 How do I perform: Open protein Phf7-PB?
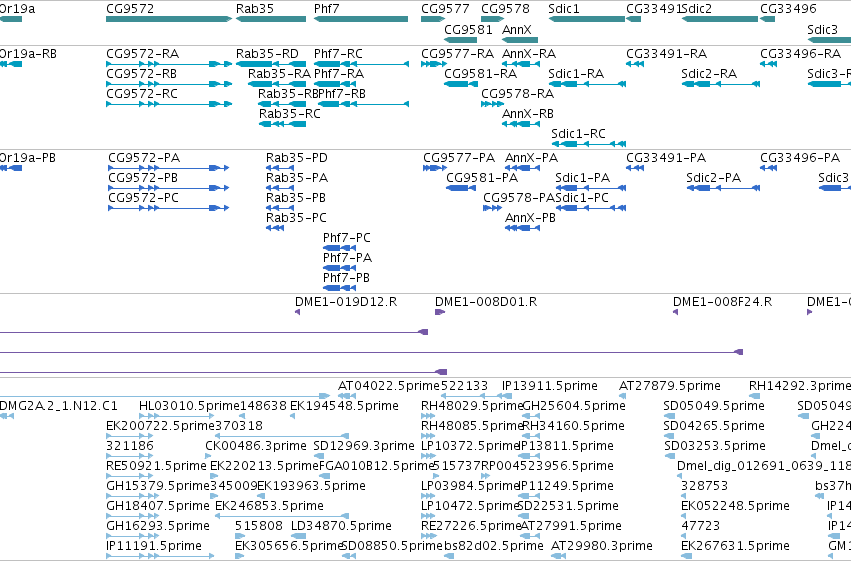click(x=346, y=278)
